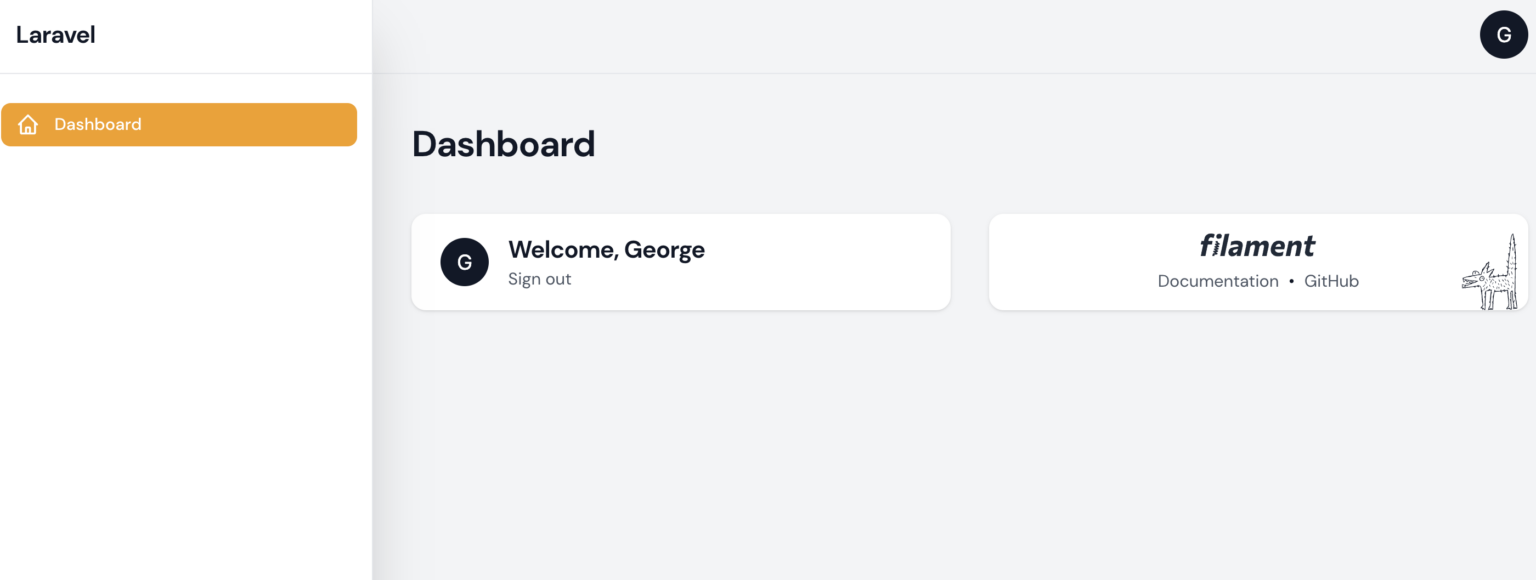Click the "Welcome, George" heading text
The image size is (1536, 580).
(x=606, y=250)
